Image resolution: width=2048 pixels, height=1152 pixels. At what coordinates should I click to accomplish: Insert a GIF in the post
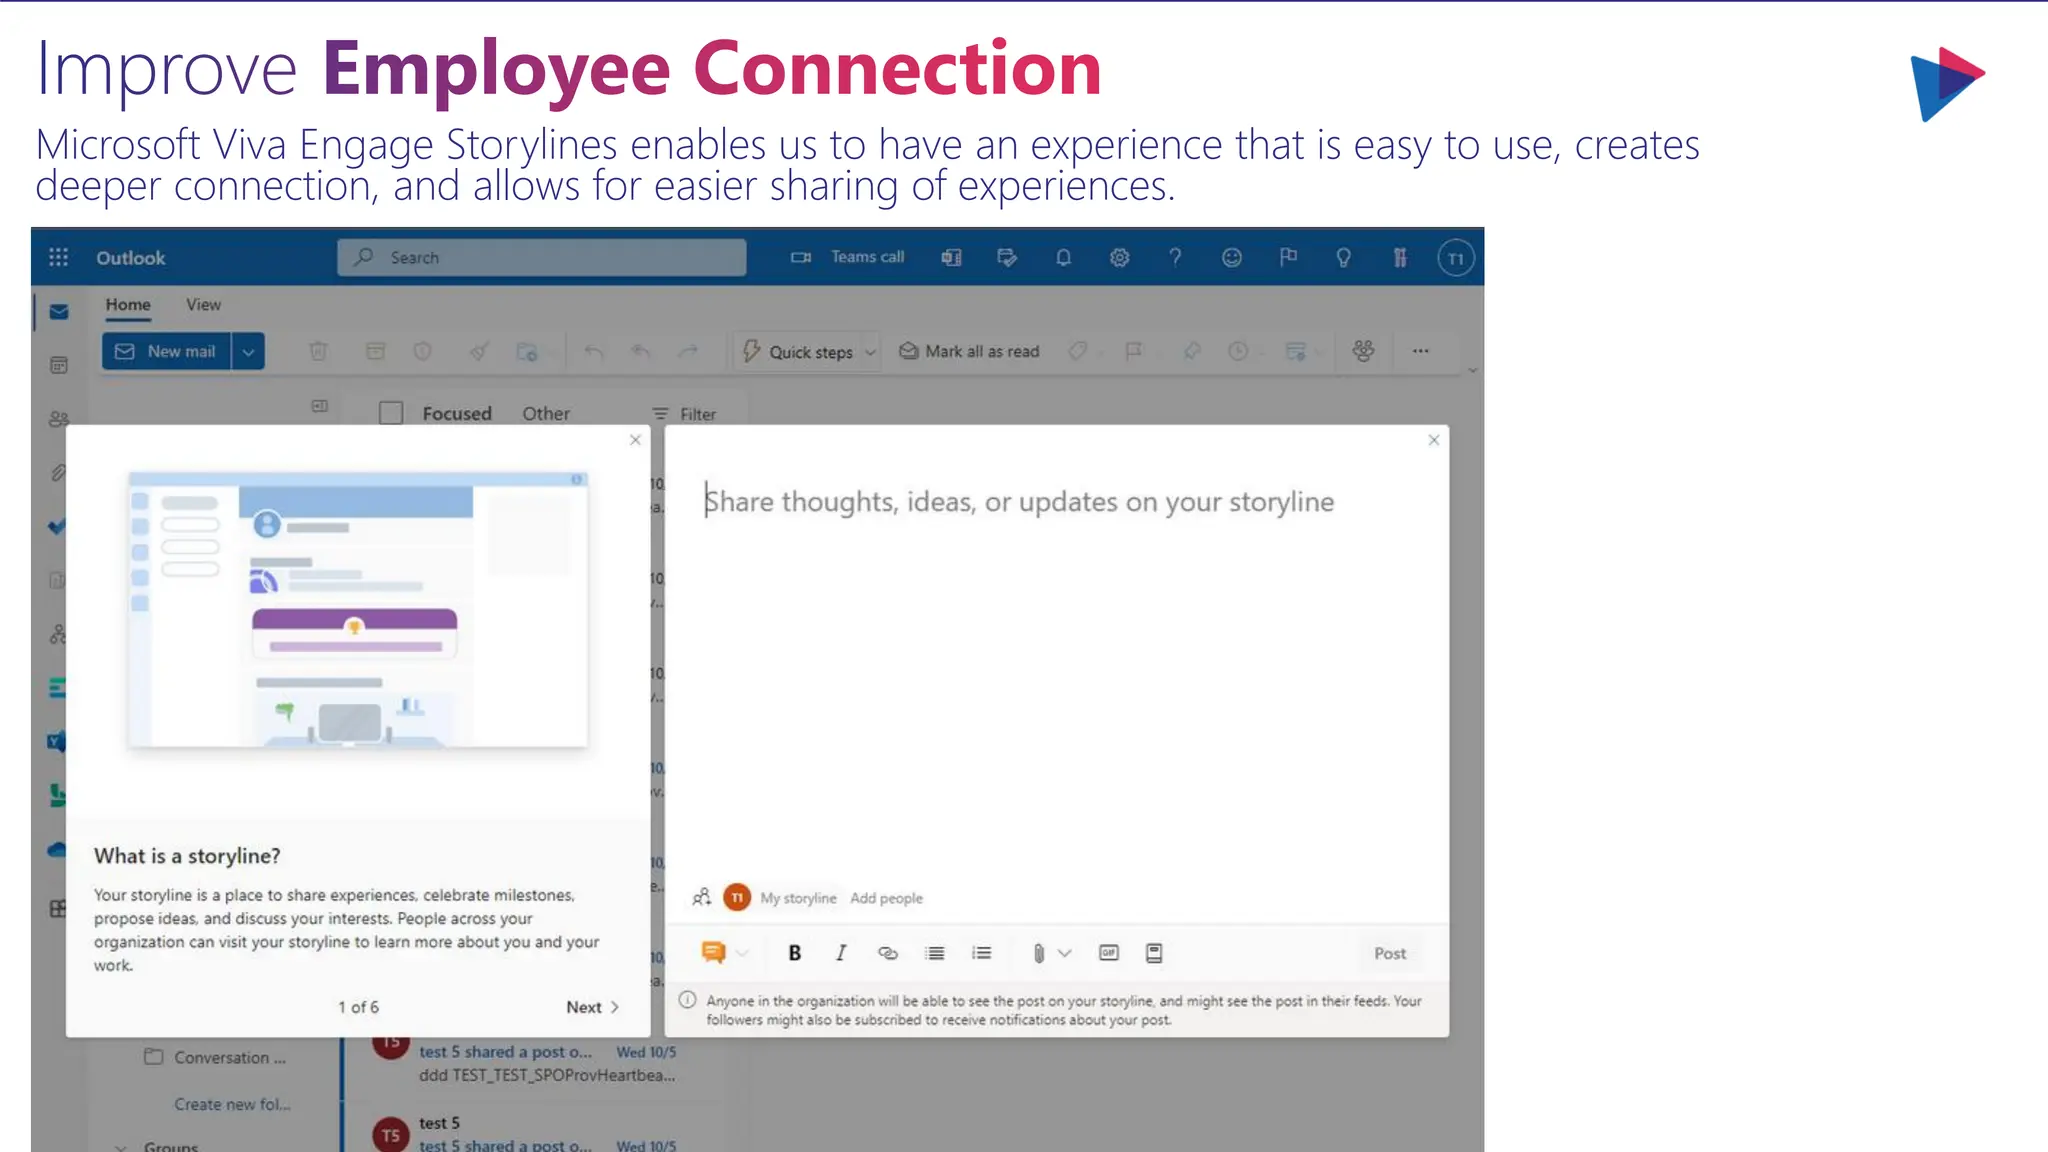click(1109, 953)
